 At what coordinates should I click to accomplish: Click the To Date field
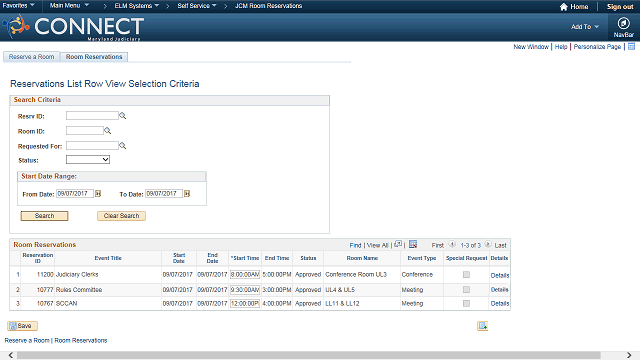pos(164,193)
